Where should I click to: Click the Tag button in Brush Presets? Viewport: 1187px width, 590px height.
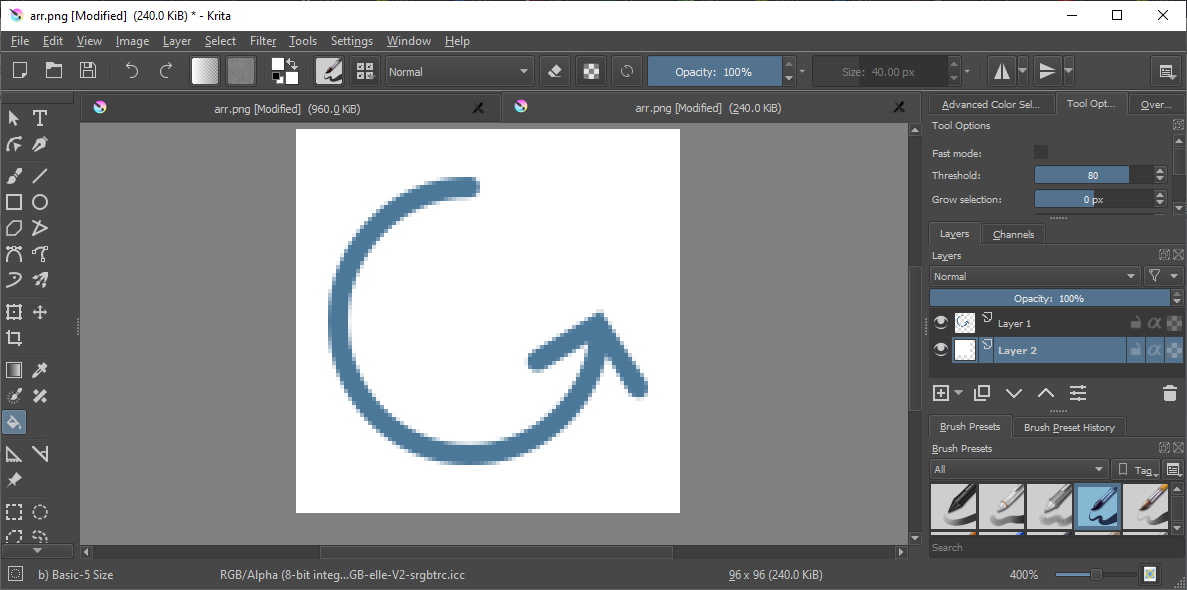pyautogui.click(x=1137, y=469)
